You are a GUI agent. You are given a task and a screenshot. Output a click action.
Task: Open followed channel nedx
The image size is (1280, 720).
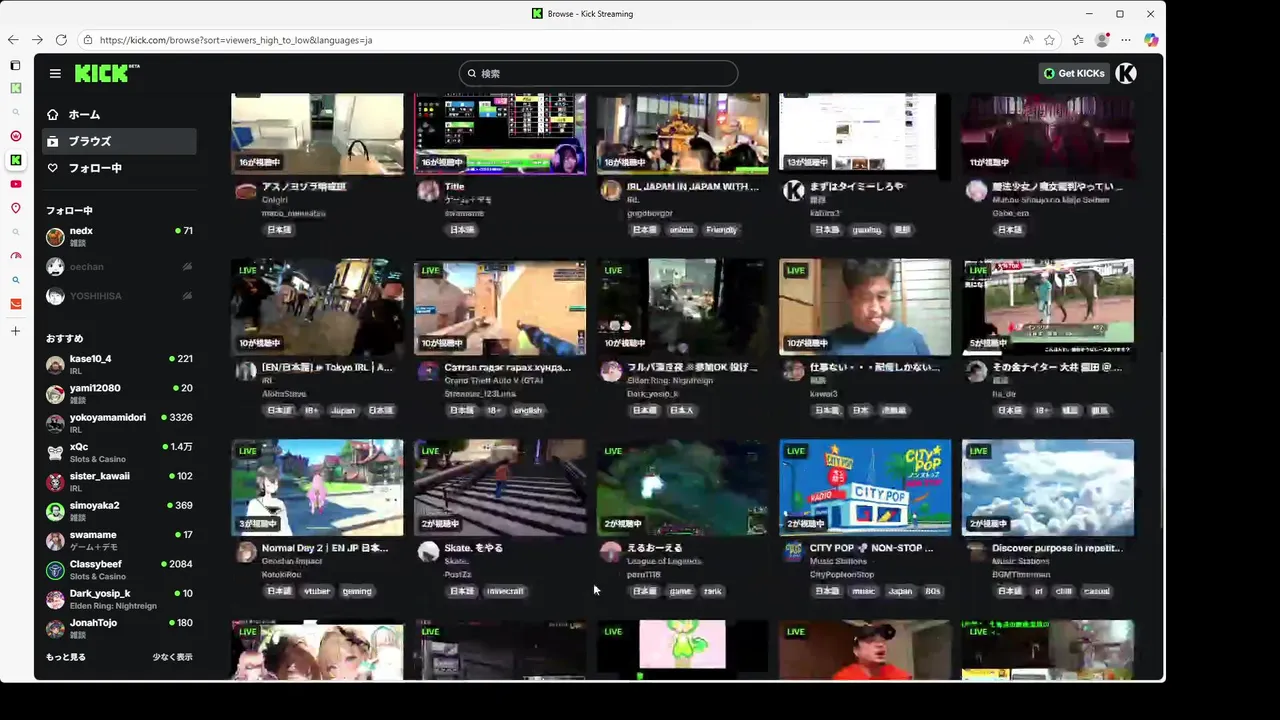coord(119,236)
